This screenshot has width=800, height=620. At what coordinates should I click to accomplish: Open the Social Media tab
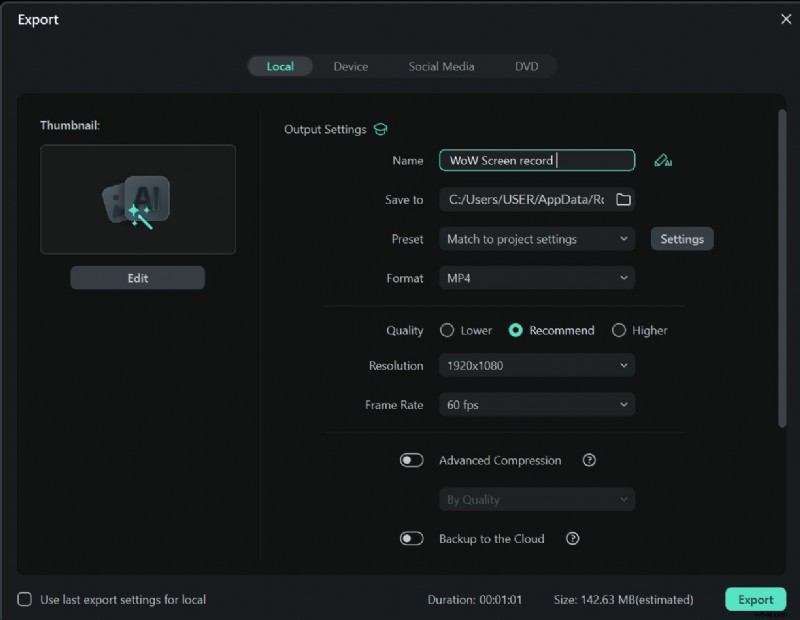(441, 66)
